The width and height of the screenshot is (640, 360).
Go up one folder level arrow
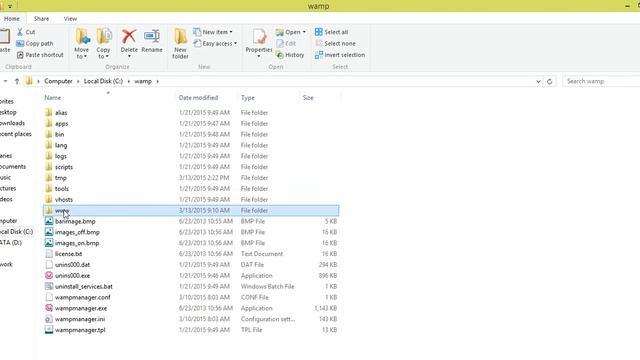point(17,81)
